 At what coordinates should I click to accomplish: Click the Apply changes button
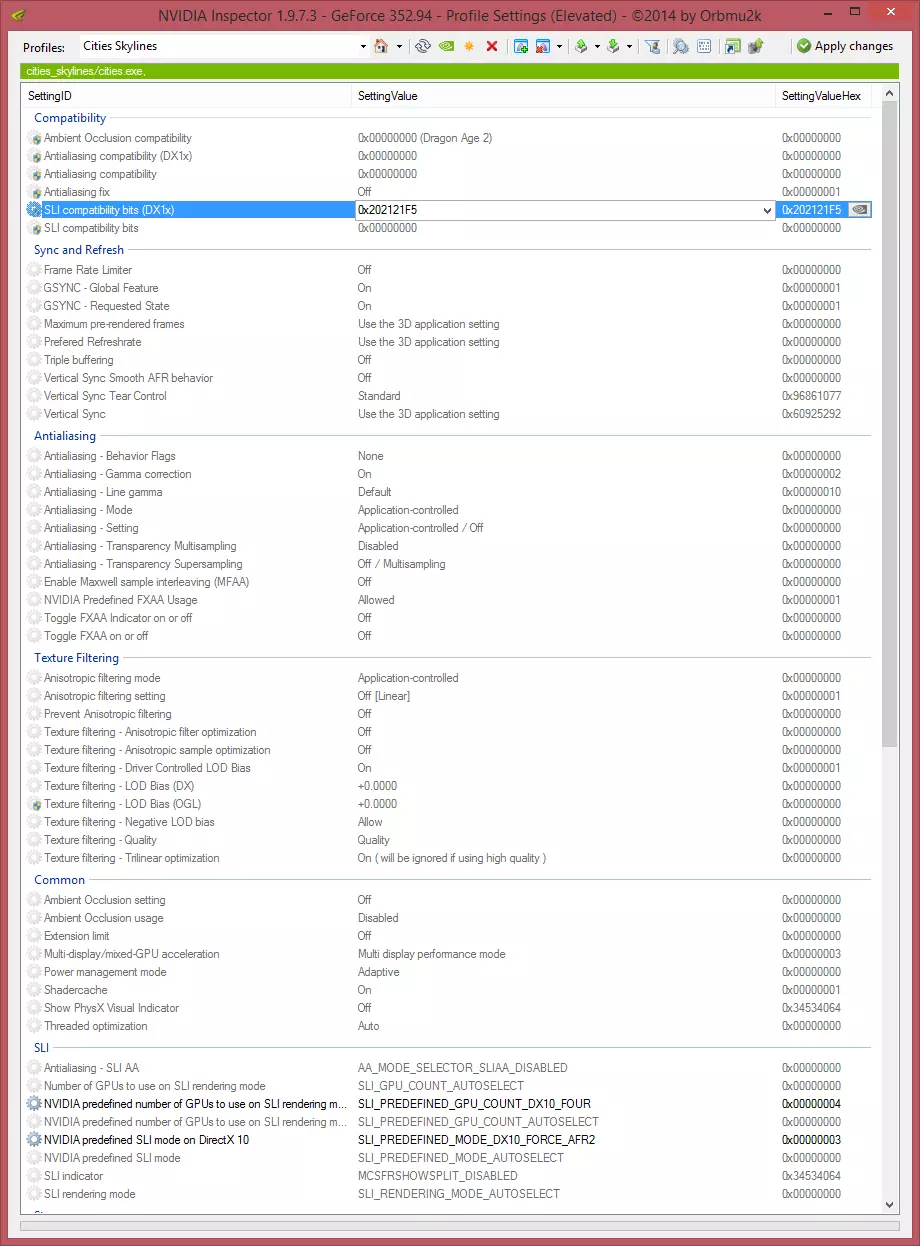coord(845,46)
